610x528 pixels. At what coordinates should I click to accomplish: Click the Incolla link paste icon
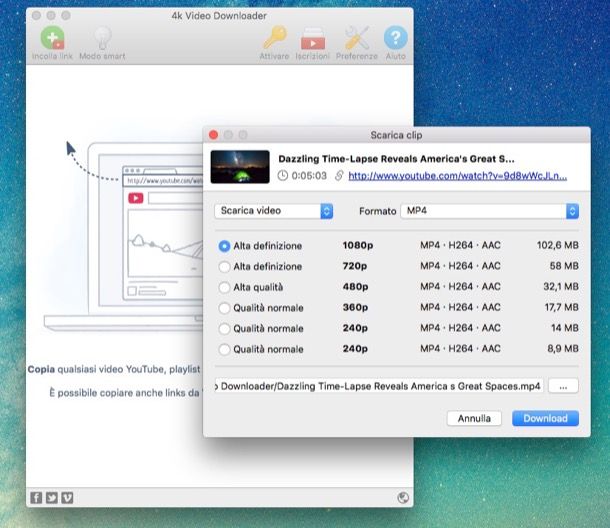coord(52,38)
